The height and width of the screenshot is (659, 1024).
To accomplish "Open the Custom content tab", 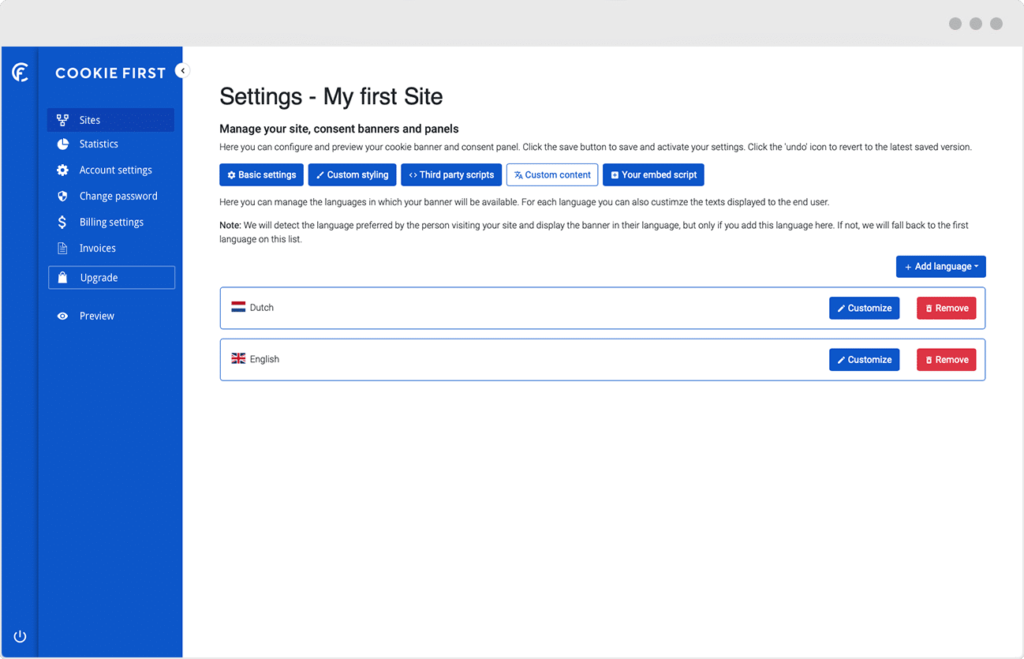I will coord(552,174).
